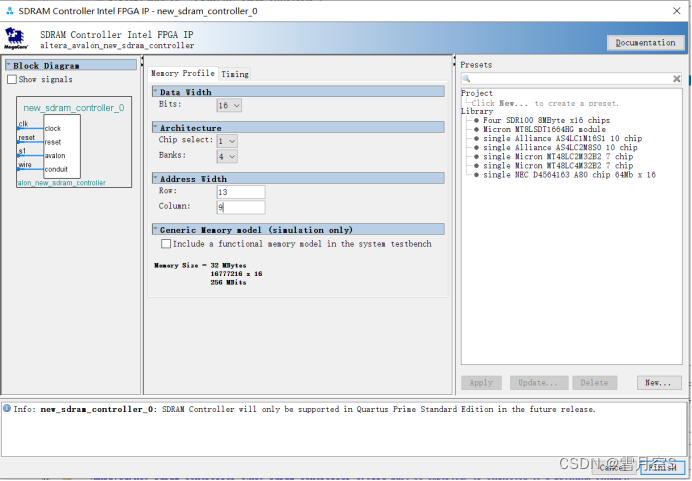Image resolution: width=692 pixels, height=481 pixels.
Task: Click the wire conduit port in diagram
Action: [x=25, y=165]
